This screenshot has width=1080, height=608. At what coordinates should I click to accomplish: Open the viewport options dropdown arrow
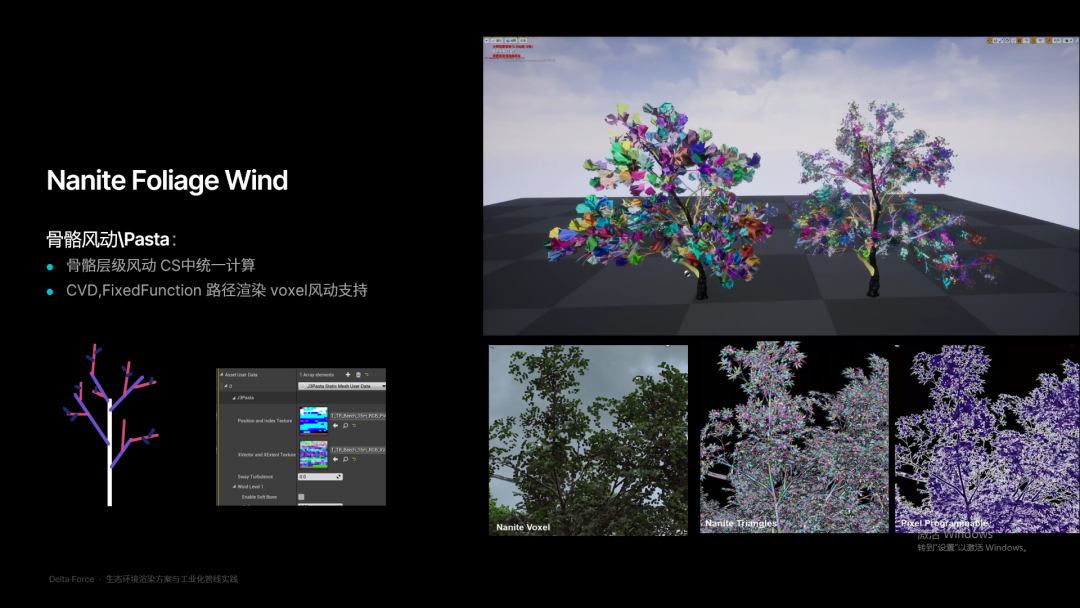(486, 41)
